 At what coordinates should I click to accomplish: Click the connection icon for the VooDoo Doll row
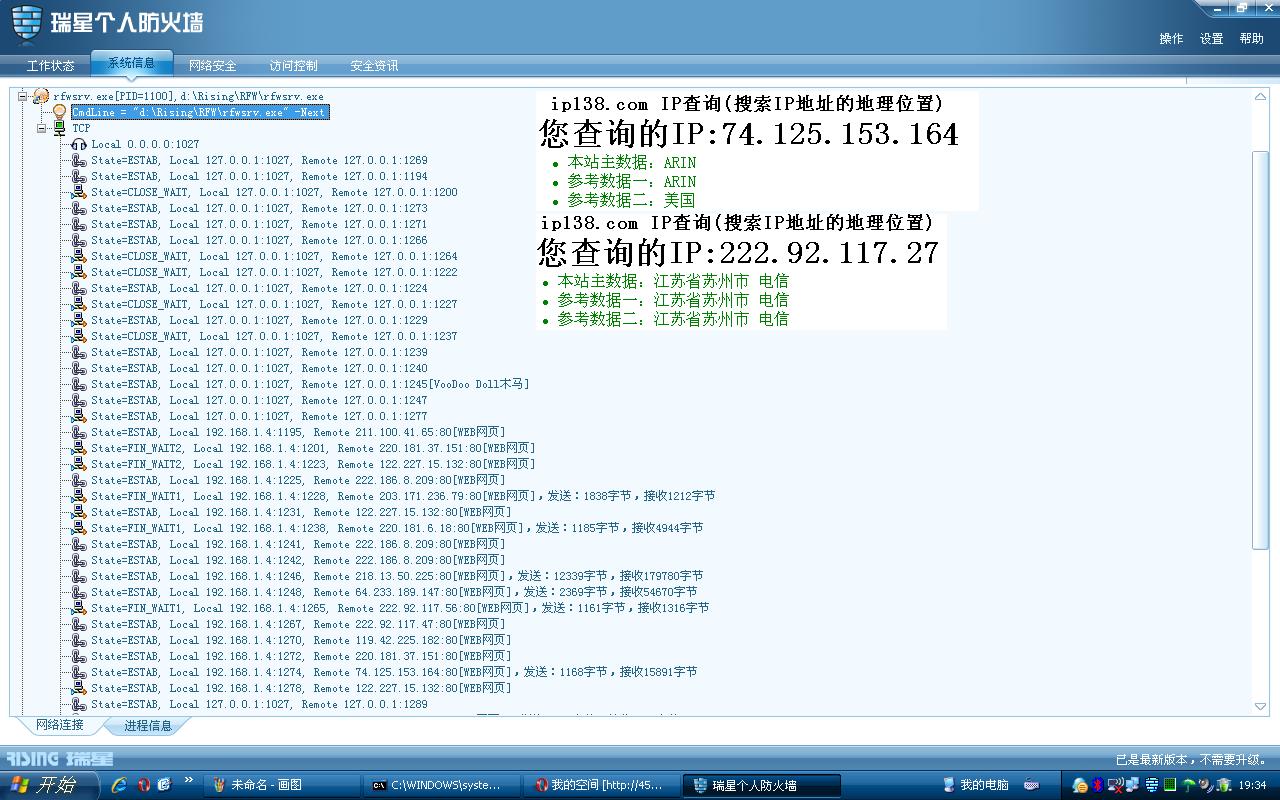click(79, 384)
